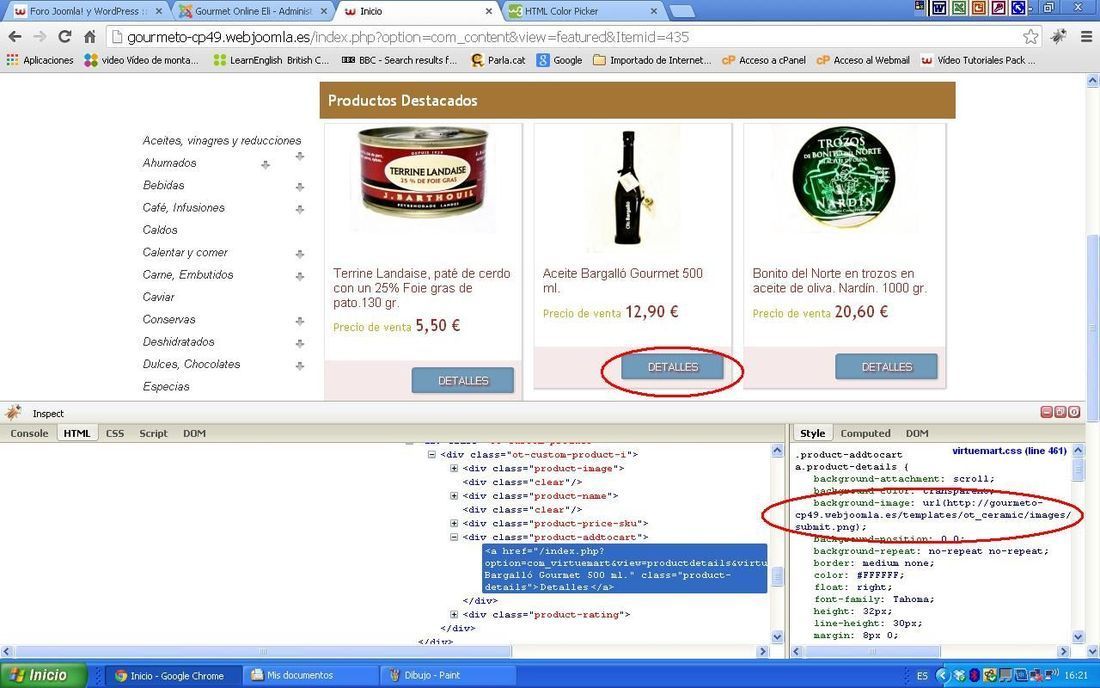Close the Inicio browser tab
Viewport: 1100px width, 688px height.
click(489, 11)
